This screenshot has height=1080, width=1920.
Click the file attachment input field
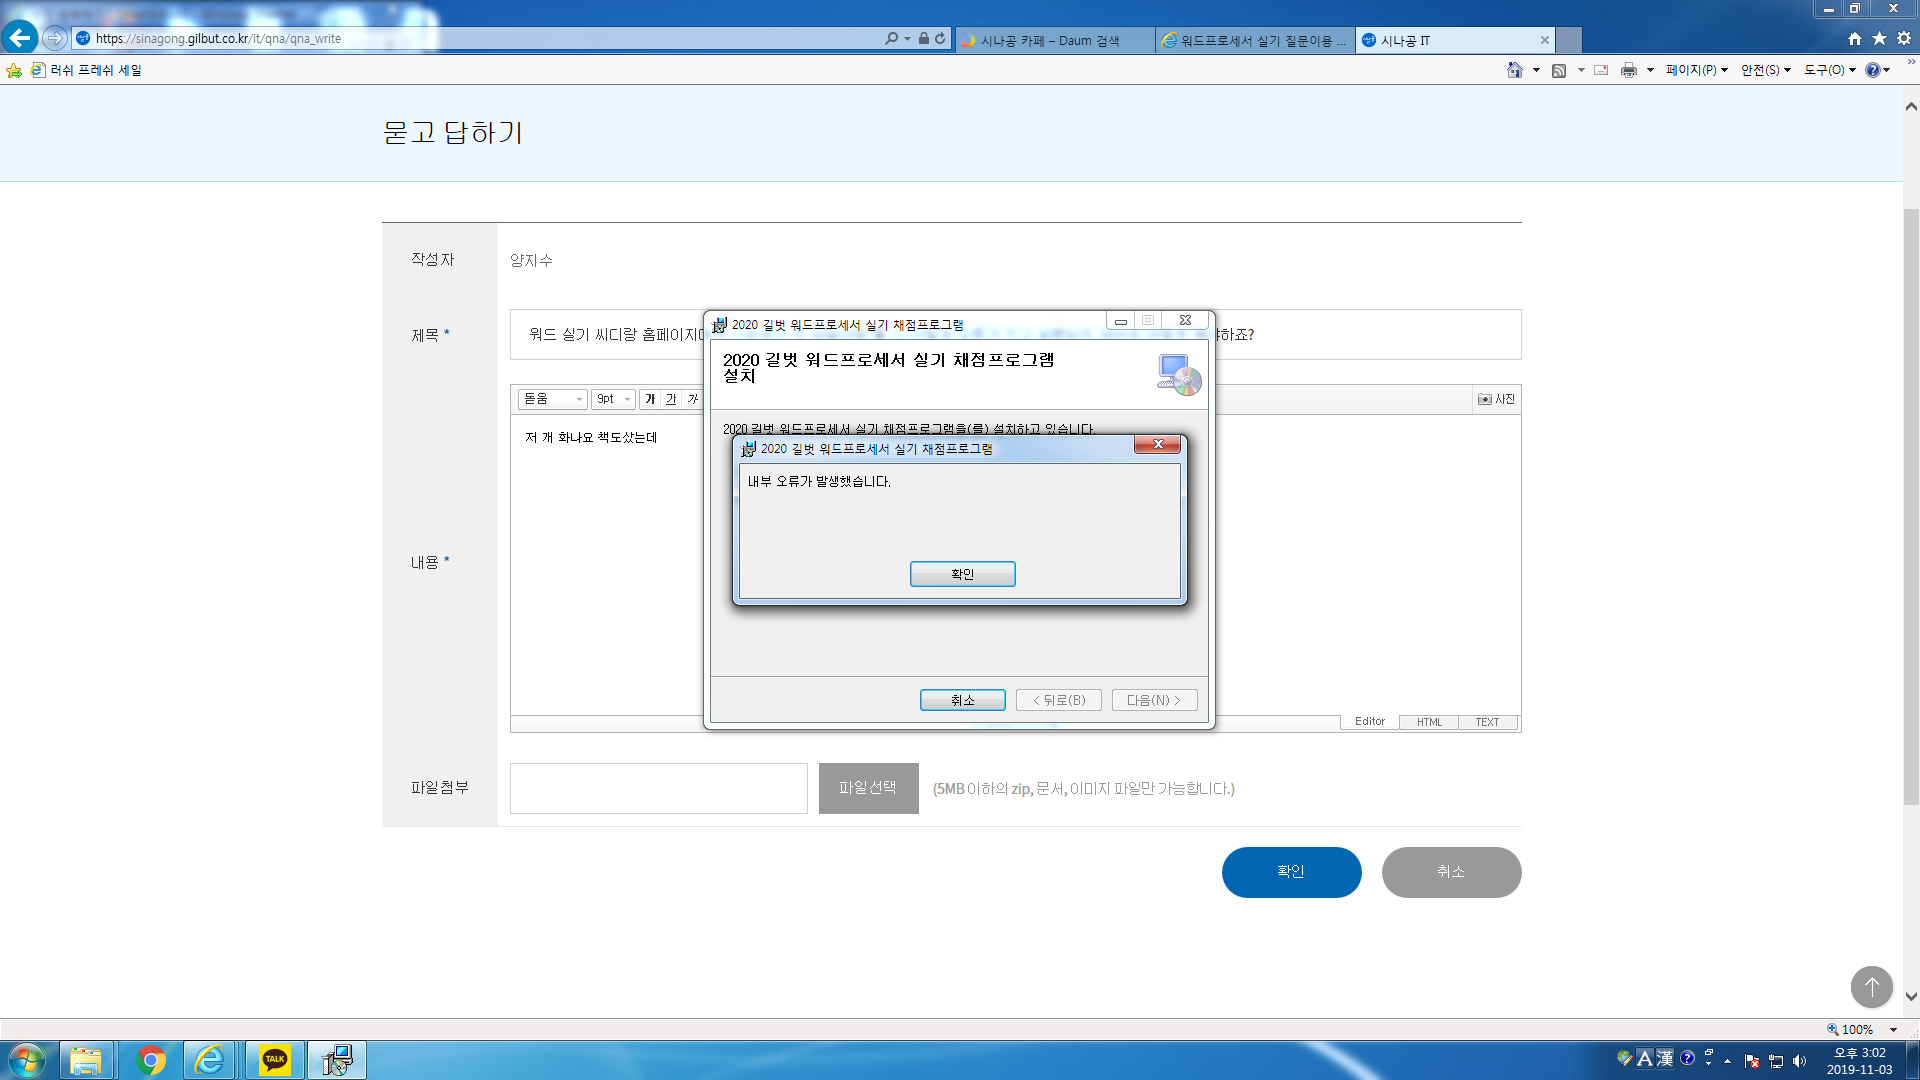point(658,788)
